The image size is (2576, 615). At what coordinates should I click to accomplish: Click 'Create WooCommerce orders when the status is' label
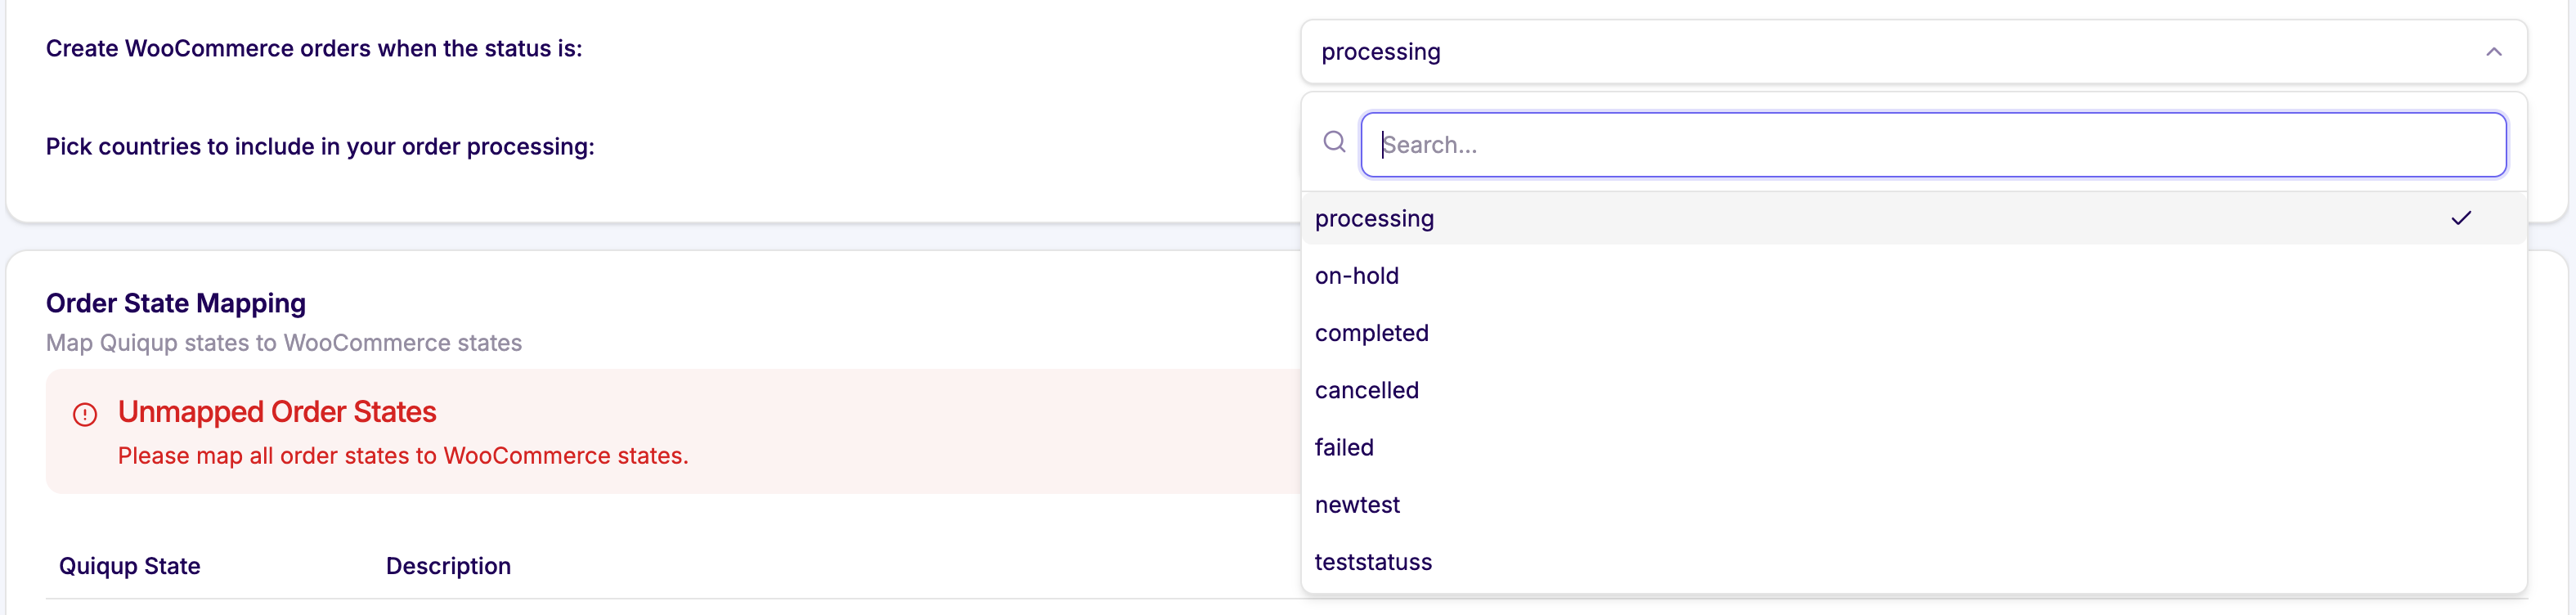coord(314,49)
